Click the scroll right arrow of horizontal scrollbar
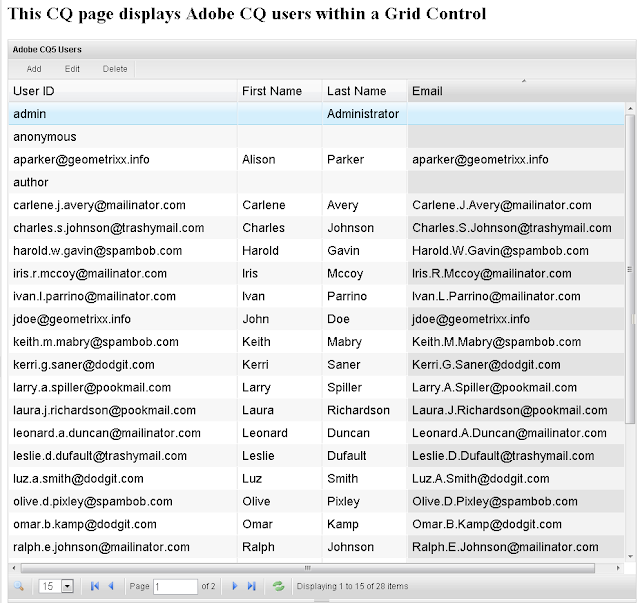Screen dimensions: 640x603 point(618,568)
